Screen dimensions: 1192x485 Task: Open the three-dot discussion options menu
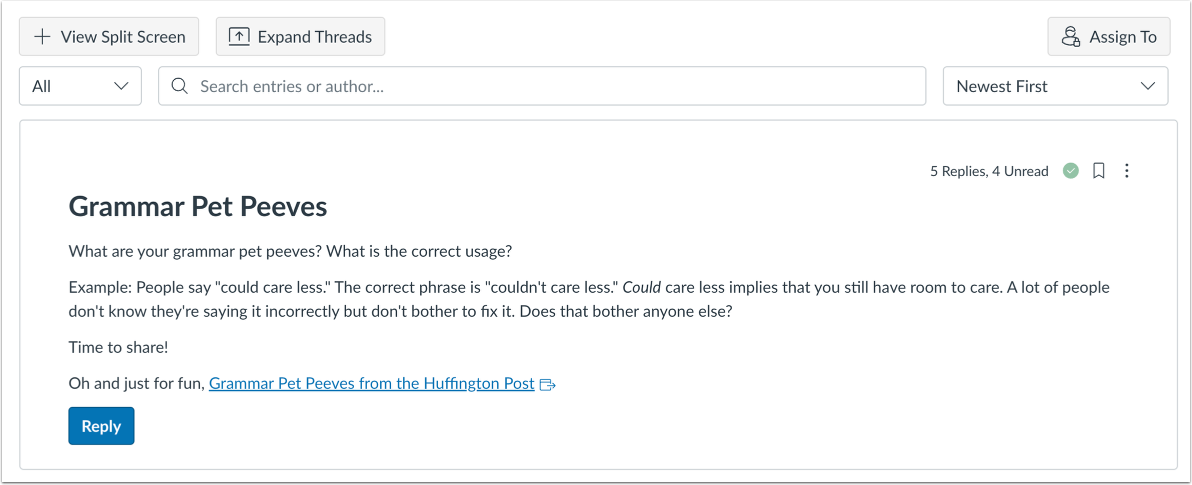coord(1127,171)
